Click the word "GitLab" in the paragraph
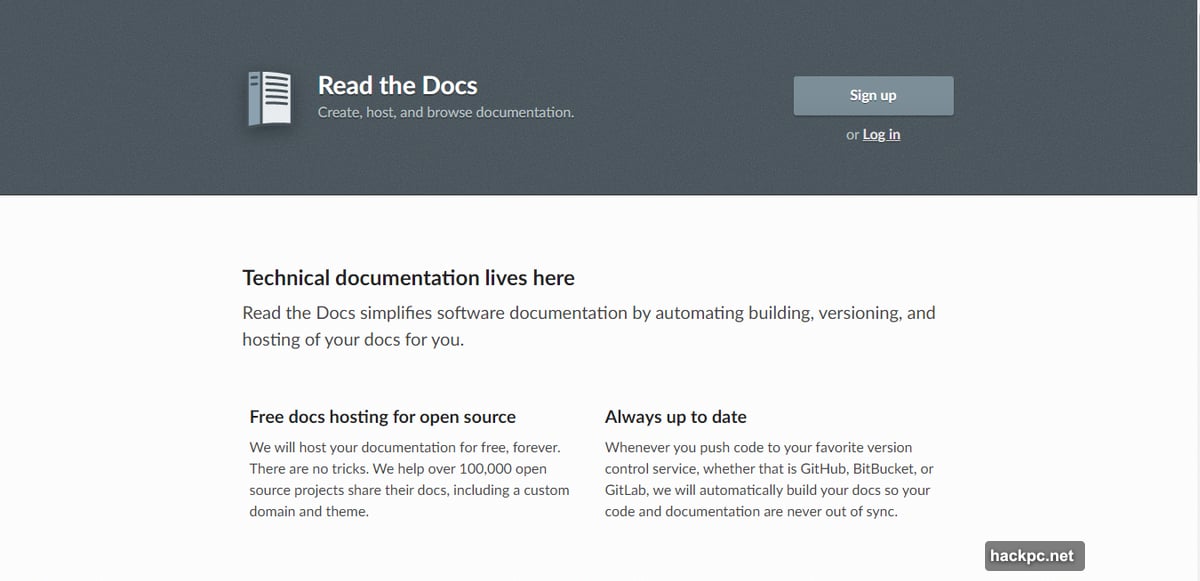1200x581 pixels. point(626,490)
